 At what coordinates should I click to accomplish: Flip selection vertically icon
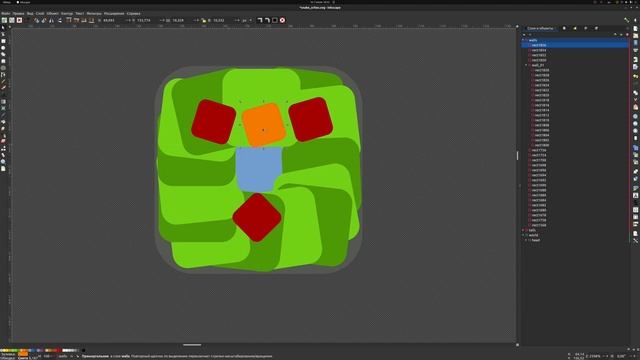[59, 20]
